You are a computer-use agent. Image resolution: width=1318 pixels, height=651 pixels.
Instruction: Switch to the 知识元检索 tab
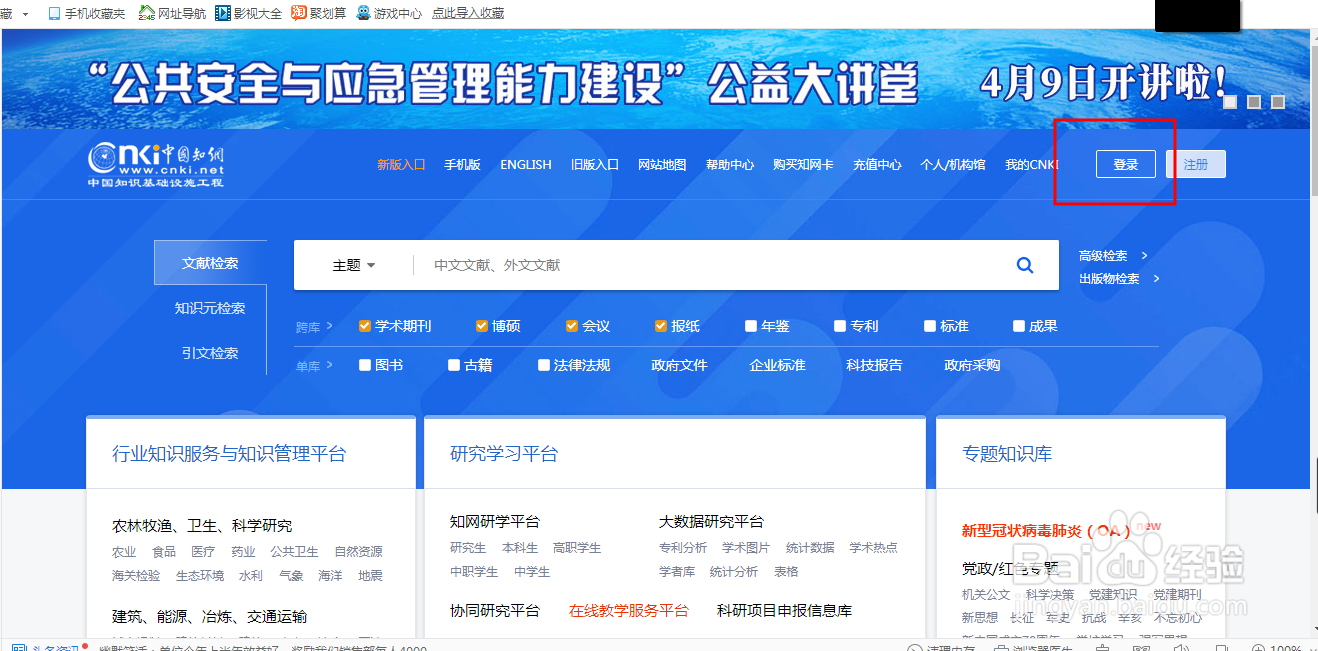[x=210, y=308]
